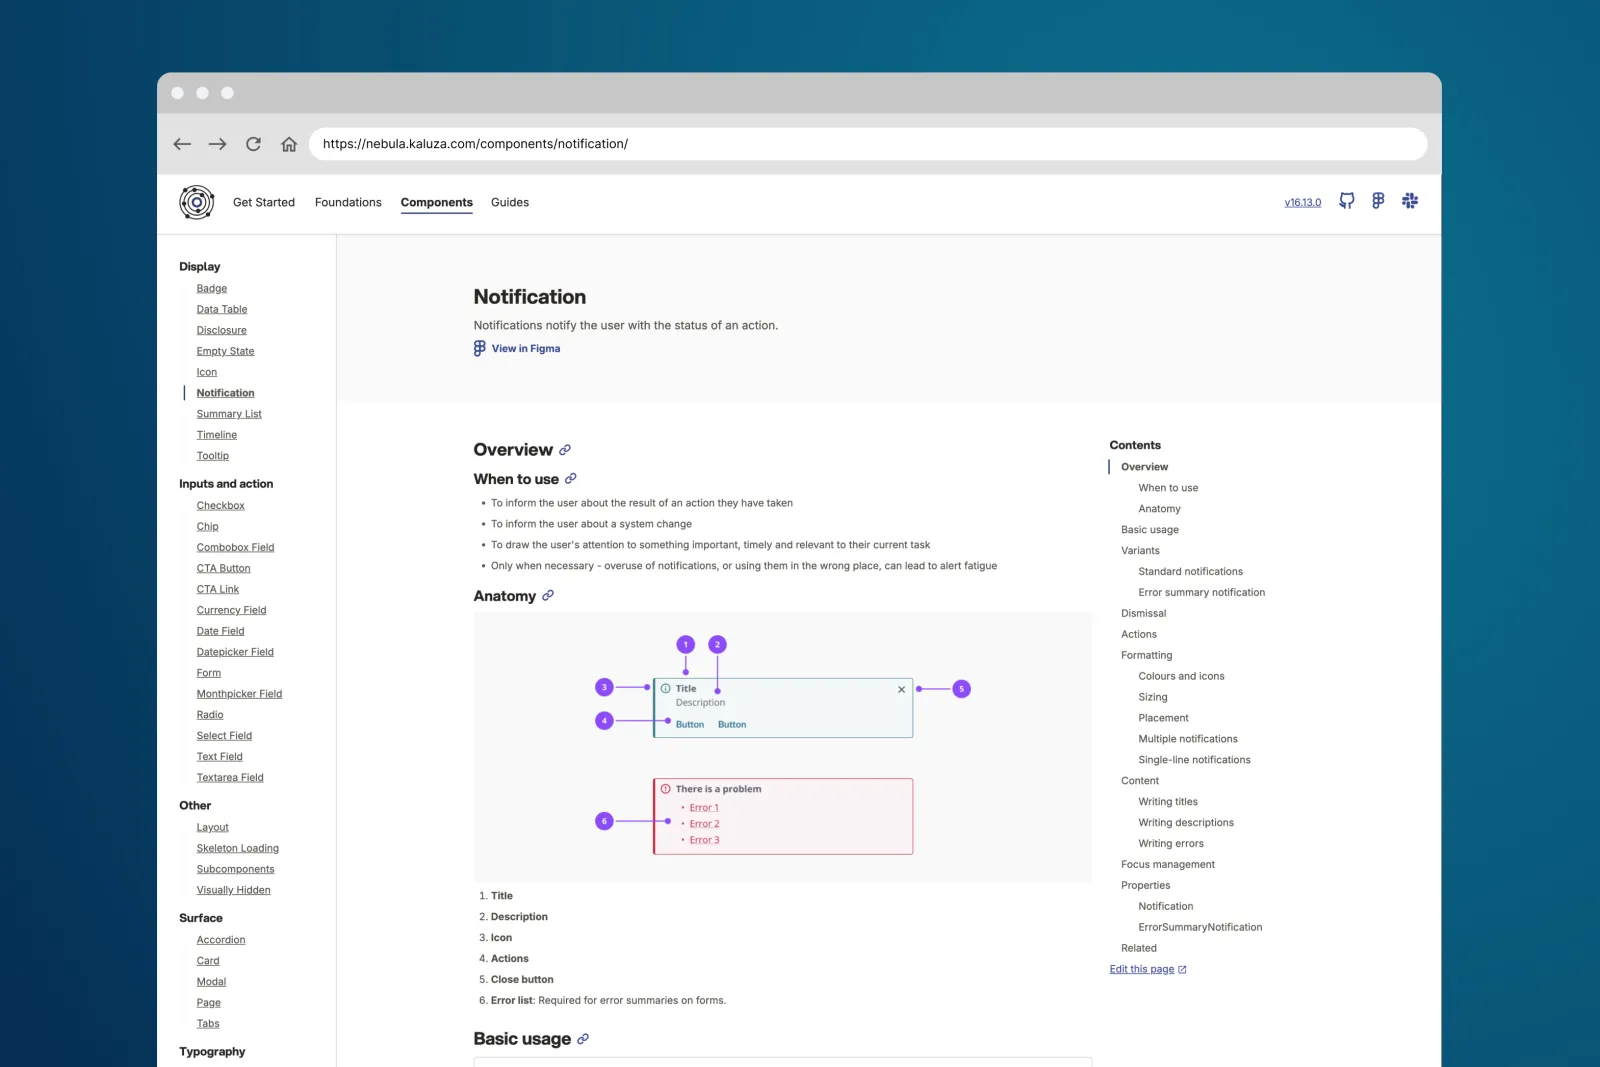Viewport: 1600px width, 1067px height.
Task: Open Summary List in the sidebar
Action: (x=229, y=414)
